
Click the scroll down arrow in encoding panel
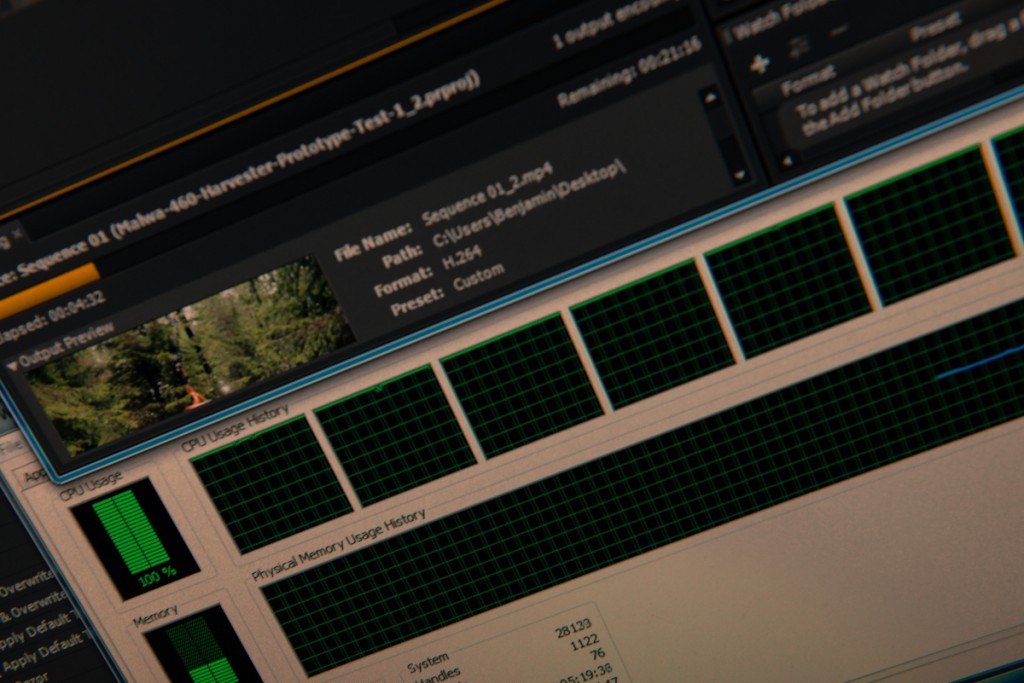[x=740, y=175]
